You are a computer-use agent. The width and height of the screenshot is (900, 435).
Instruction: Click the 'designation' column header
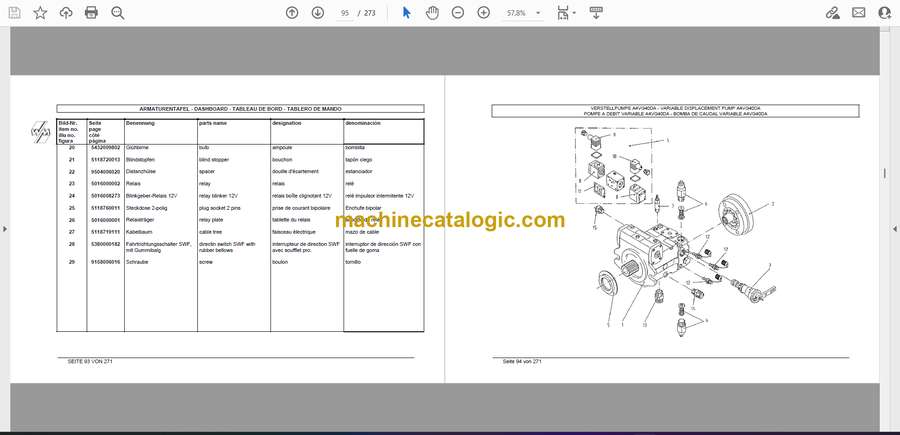pos(287,123)
